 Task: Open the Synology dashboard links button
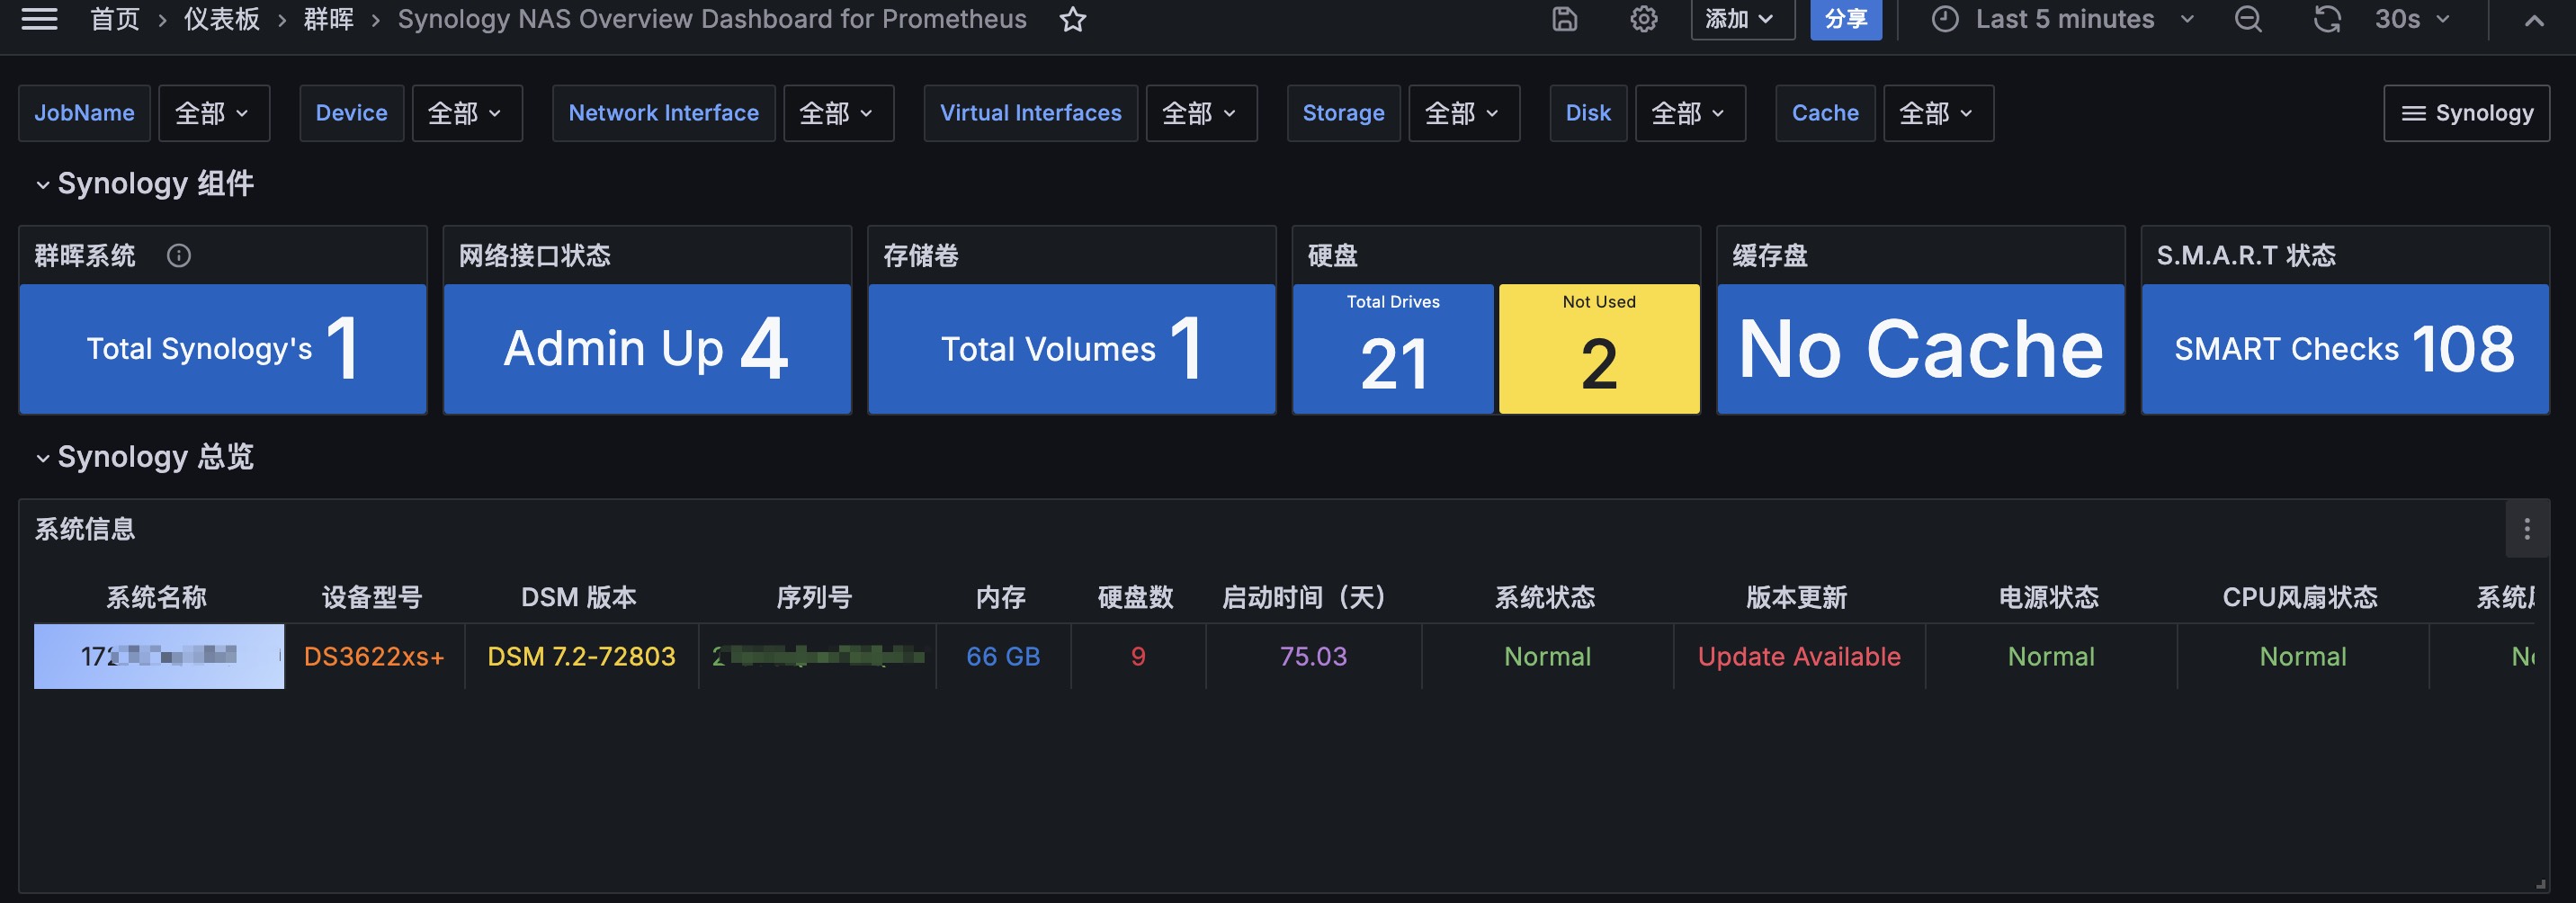click(2466, 113)
